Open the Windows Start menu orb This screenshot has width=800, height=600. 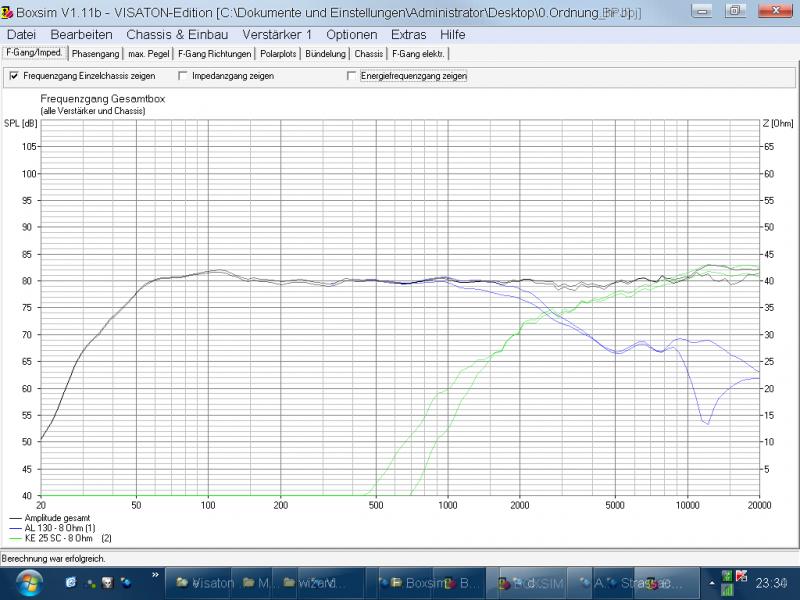click(x=27, y=581)
